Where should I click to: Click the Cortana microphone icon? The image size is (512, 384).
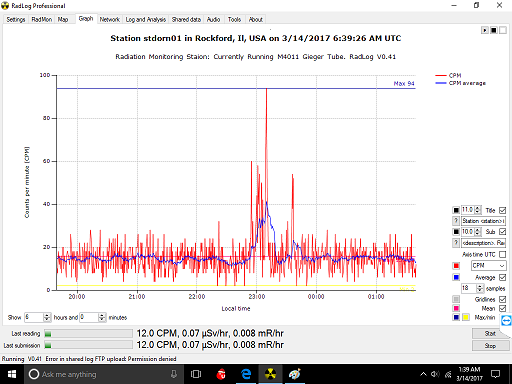[174, 374]
